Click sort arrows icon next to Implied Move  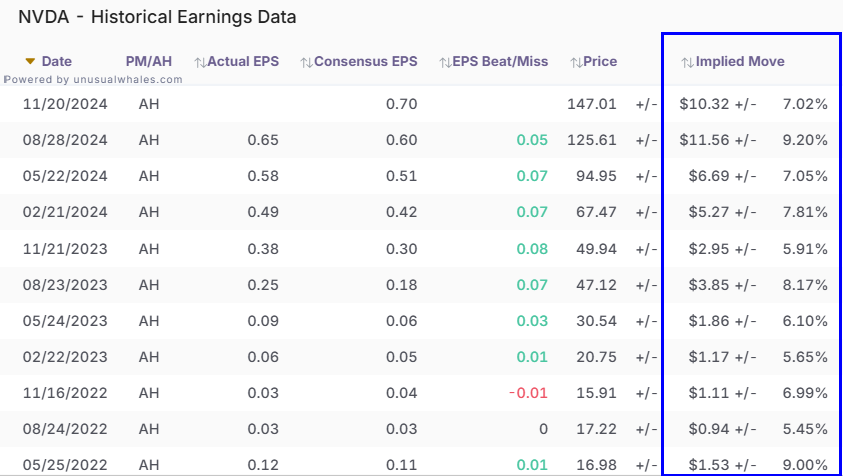click(x=688, y=62)
